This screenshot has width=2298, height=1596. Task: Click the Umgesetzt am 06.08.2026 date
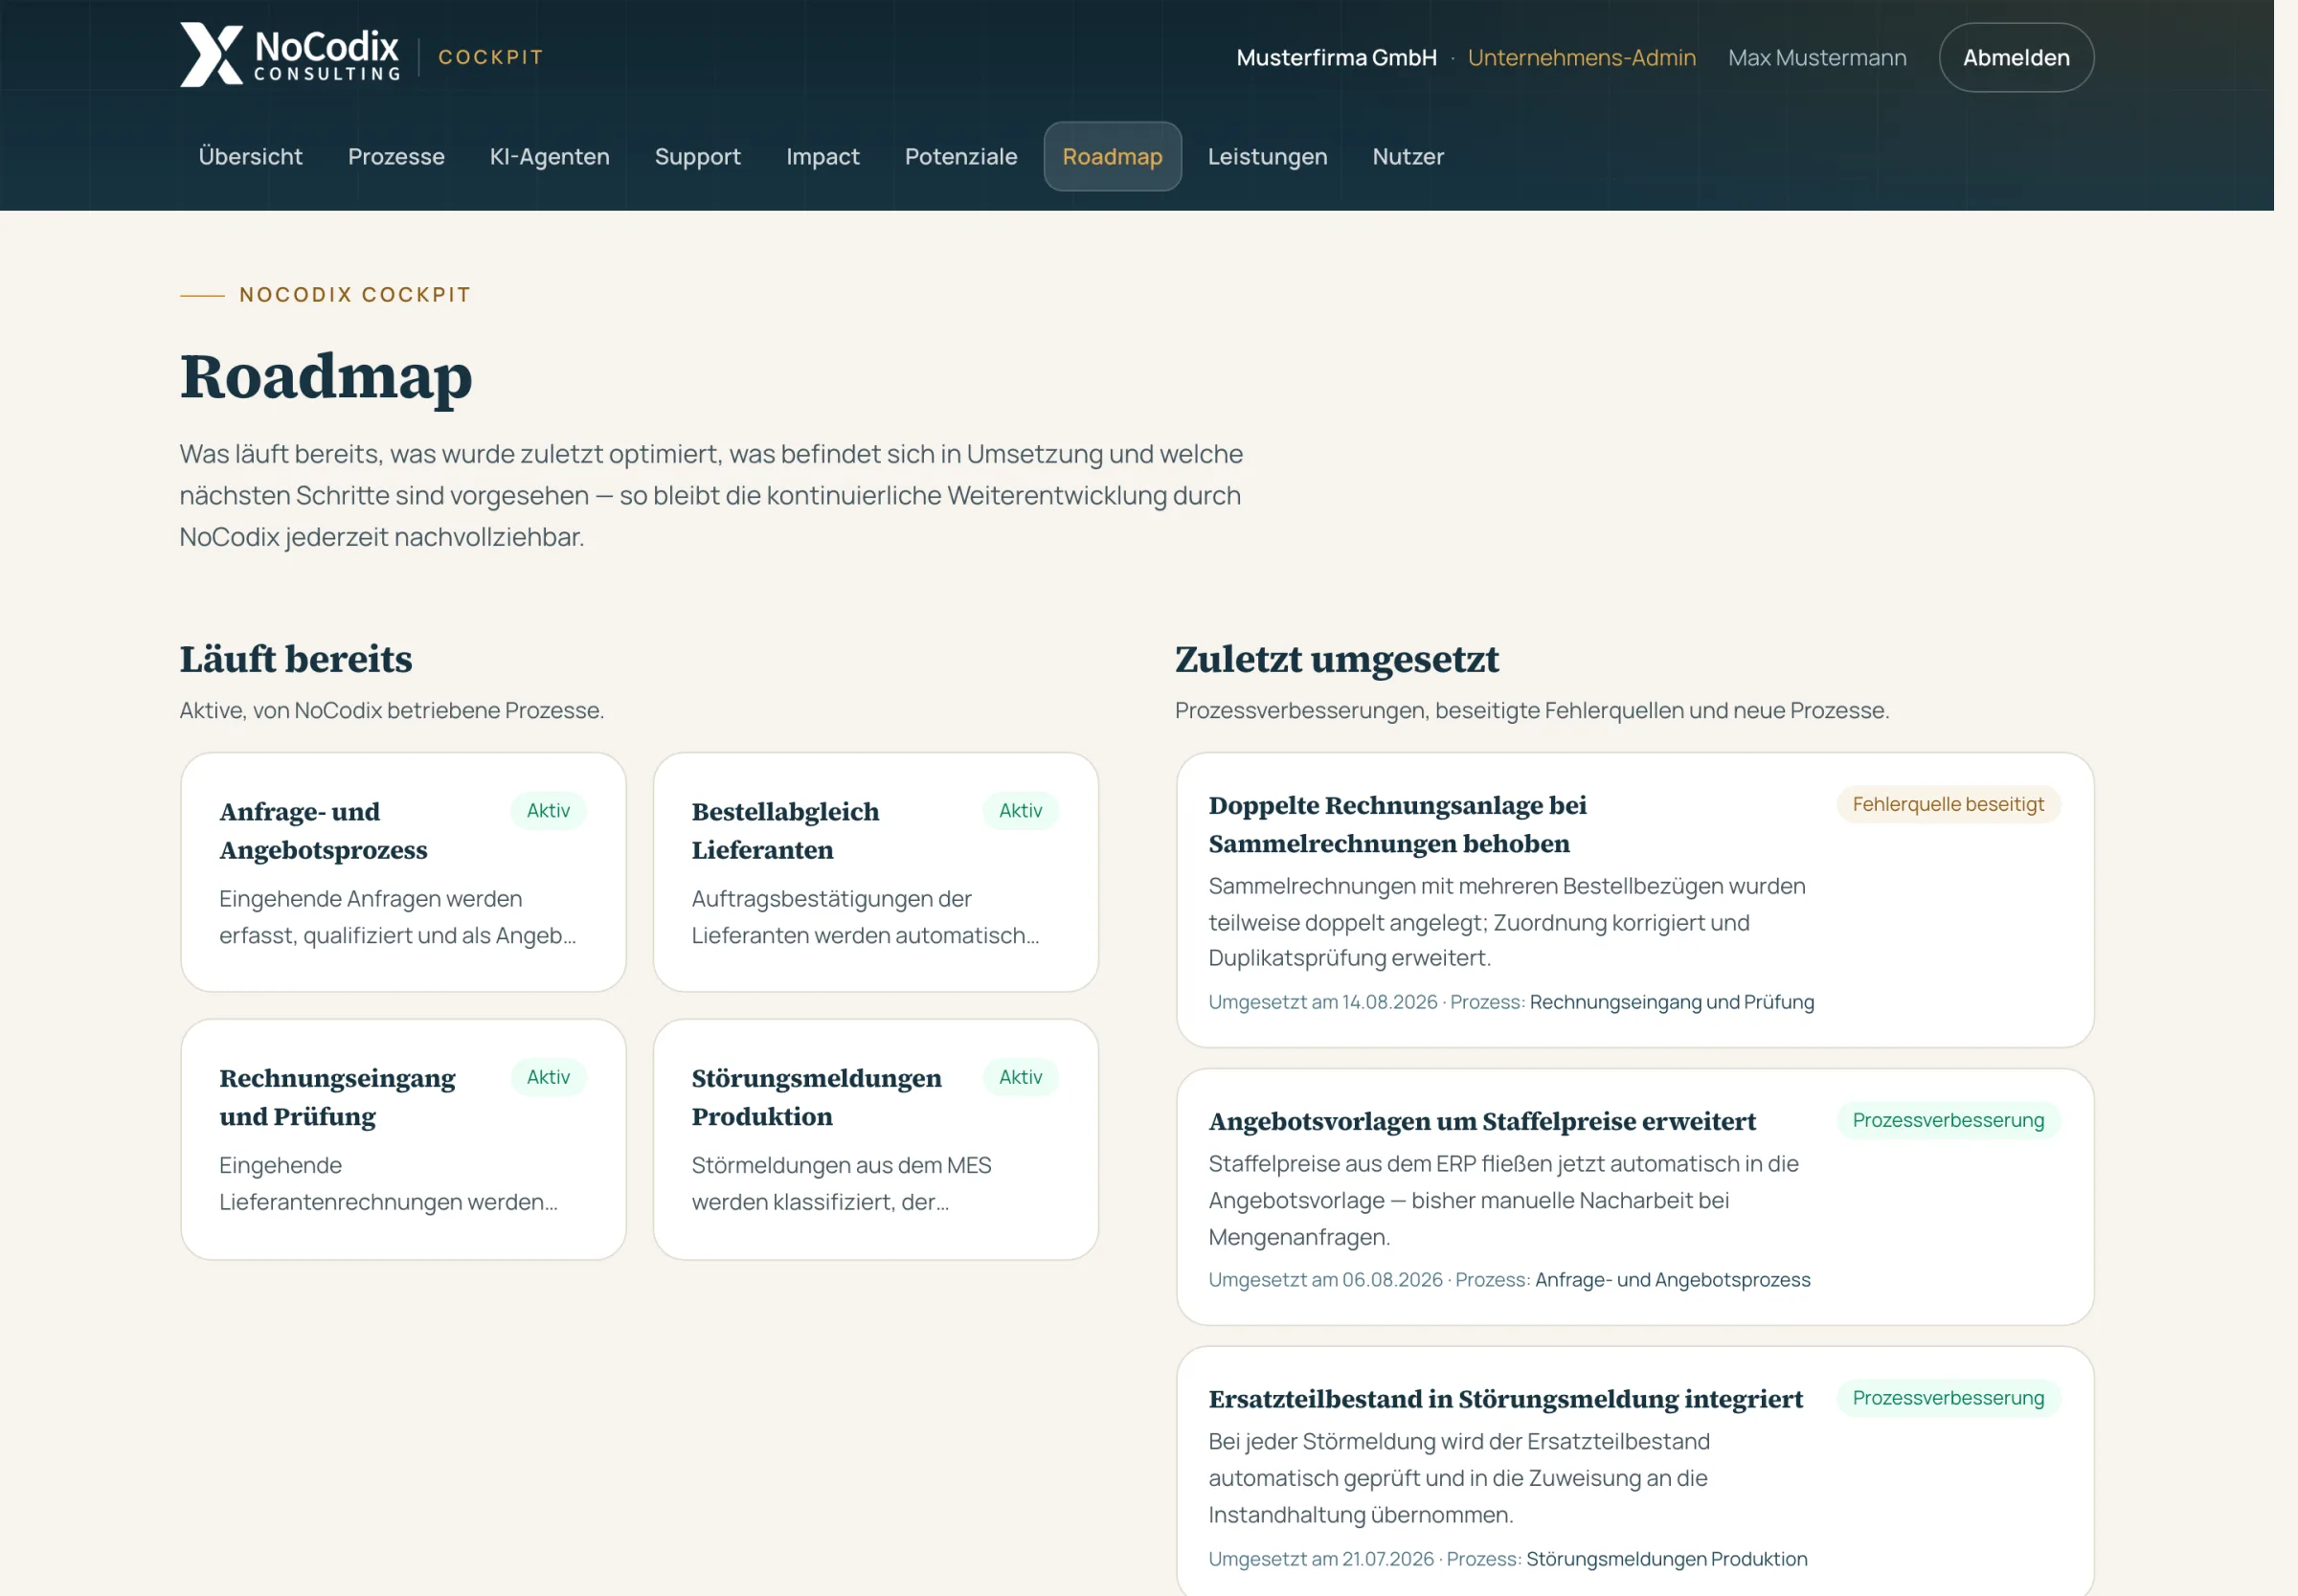[x=1325, y=1280]
